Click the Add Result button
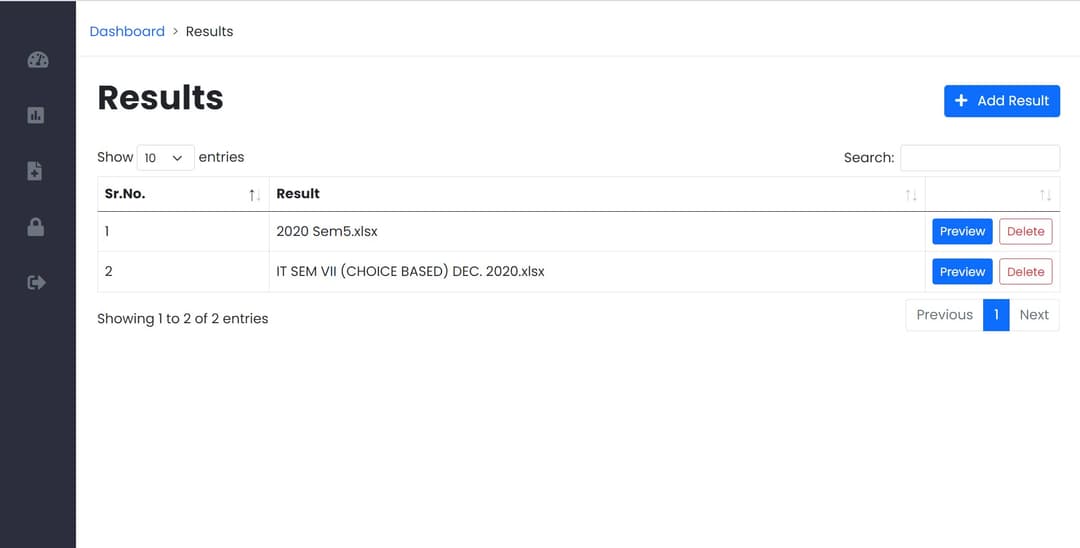Image resolution: width=1080 pixels, height=548 pixels. [x=1001, y=101]
